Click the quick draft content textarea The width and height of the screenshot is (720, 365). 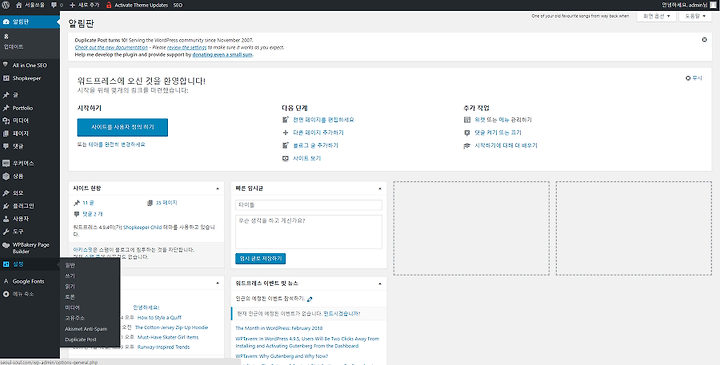[x=309, y=232]
